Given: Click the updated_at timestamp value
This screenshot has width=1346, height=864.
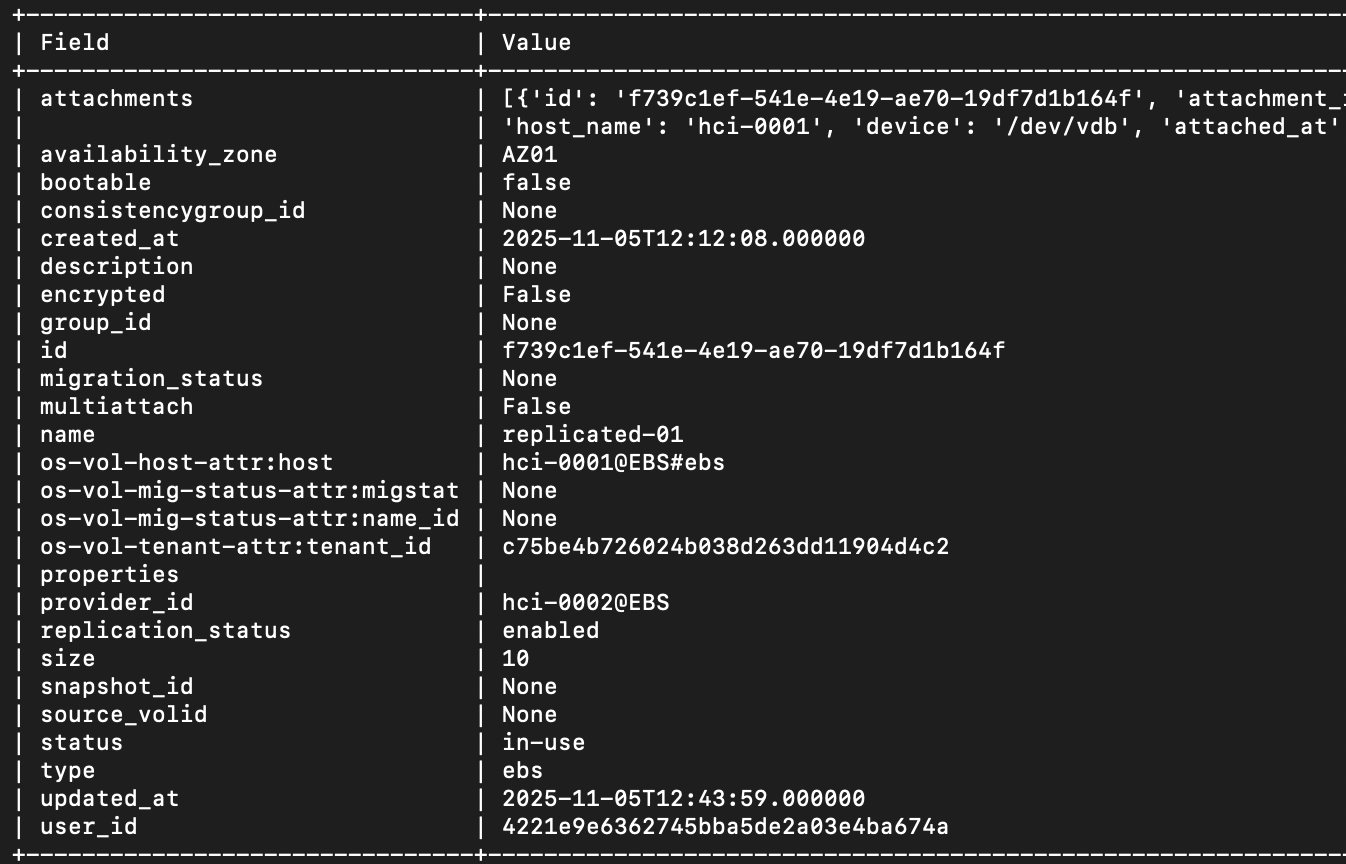Looking at the screenshot, I should tap(683, 799).
